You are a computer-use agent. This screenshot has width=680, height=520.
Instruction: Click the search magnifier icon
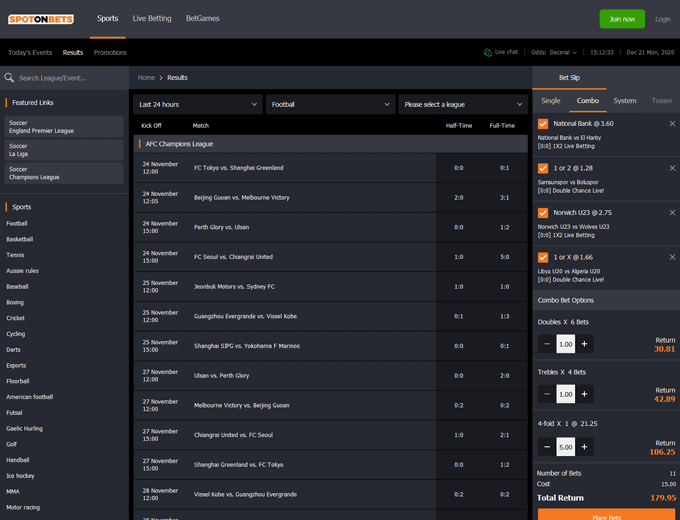click(x=9, y=78)
